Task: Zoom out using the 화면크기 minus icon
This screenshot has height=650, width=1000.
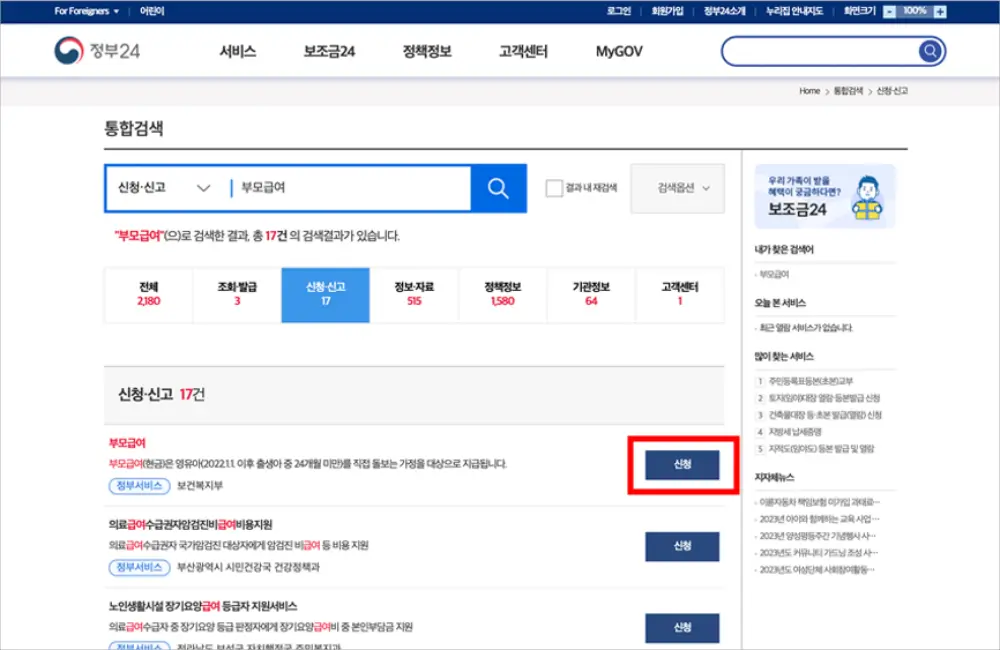Action: (x=889, y=12)
